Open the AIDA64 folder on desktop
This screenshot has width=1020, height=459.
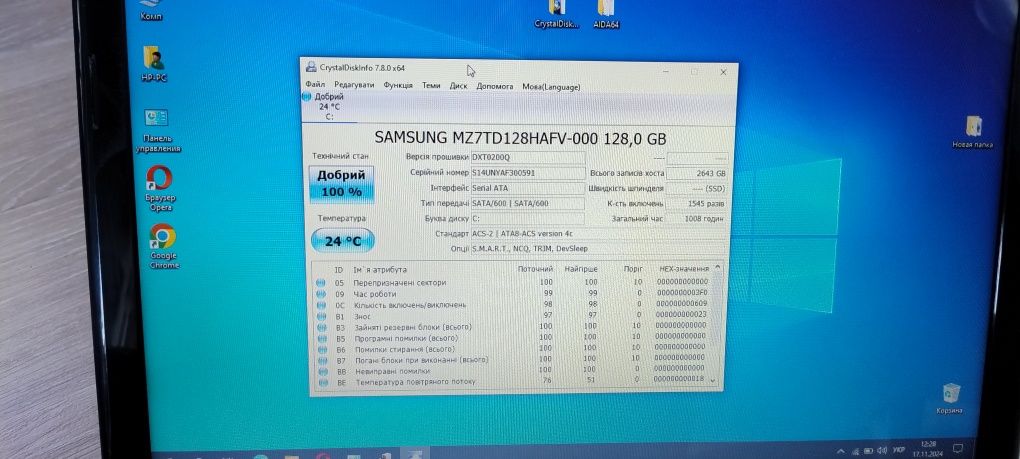tap(606, 15)
